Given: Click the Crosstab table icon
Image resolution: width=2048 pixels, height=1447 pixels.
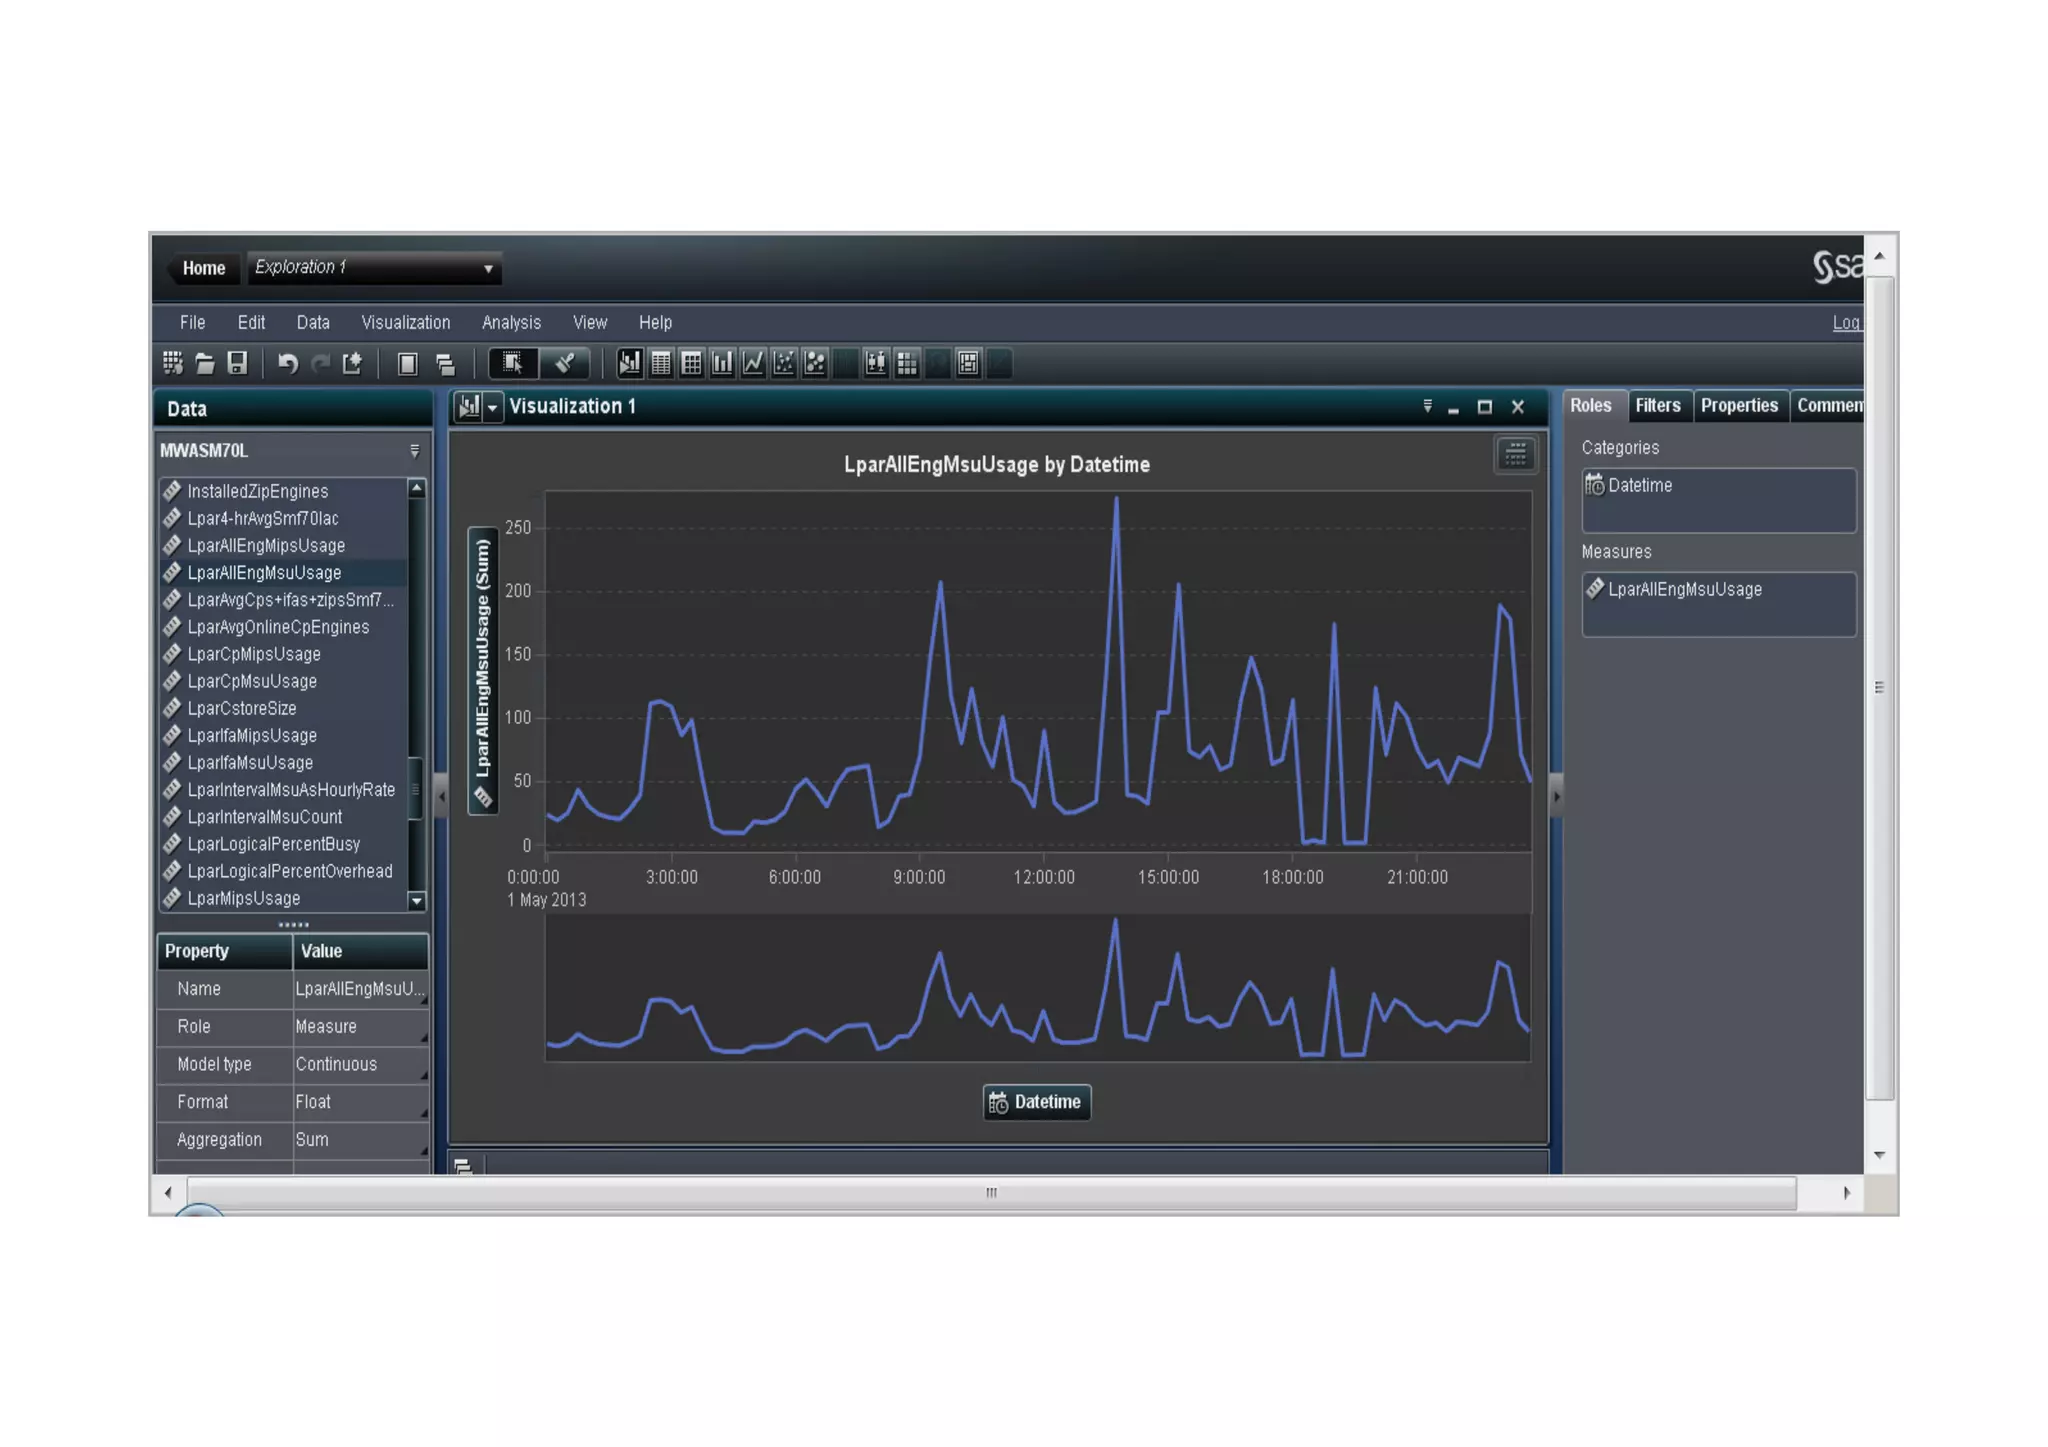Looking at the screenshot, I should 691,364.
